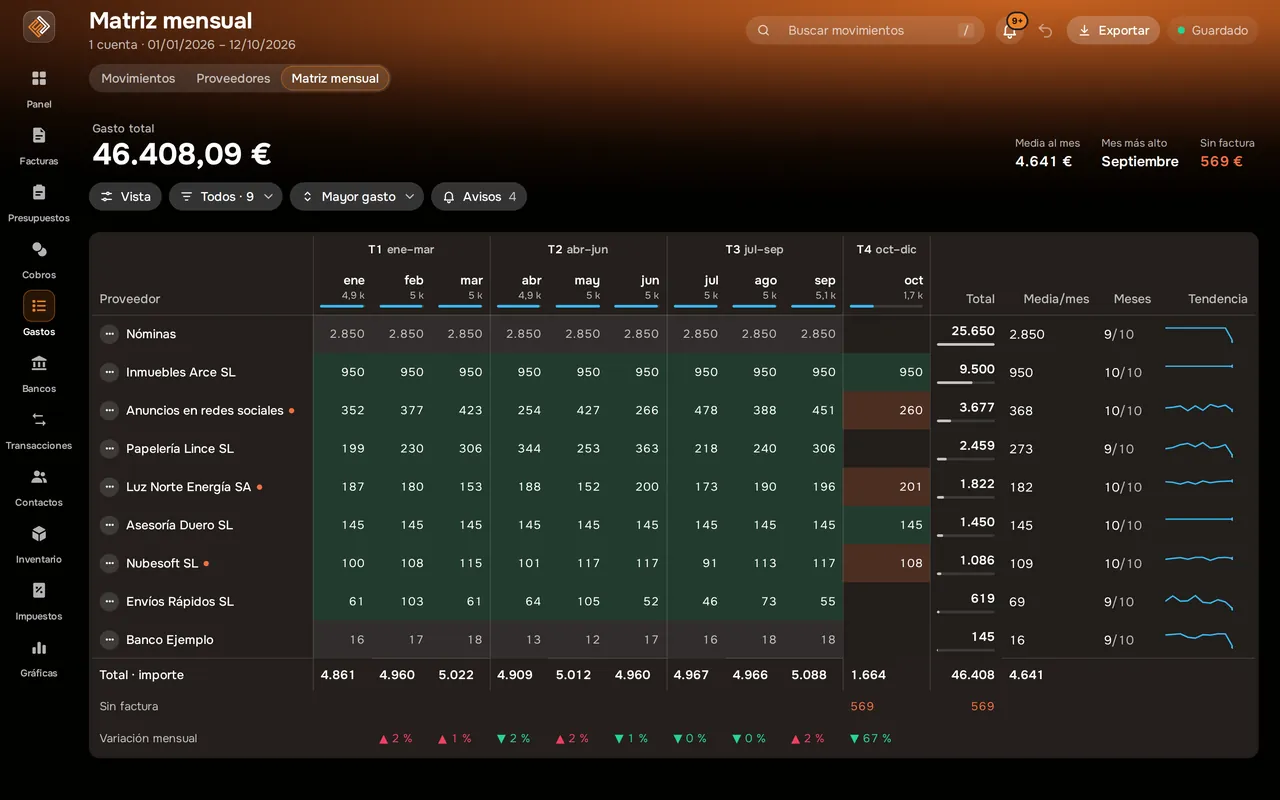
Task: Open the Transacciones sidebar icon
Action: (39, 421)
